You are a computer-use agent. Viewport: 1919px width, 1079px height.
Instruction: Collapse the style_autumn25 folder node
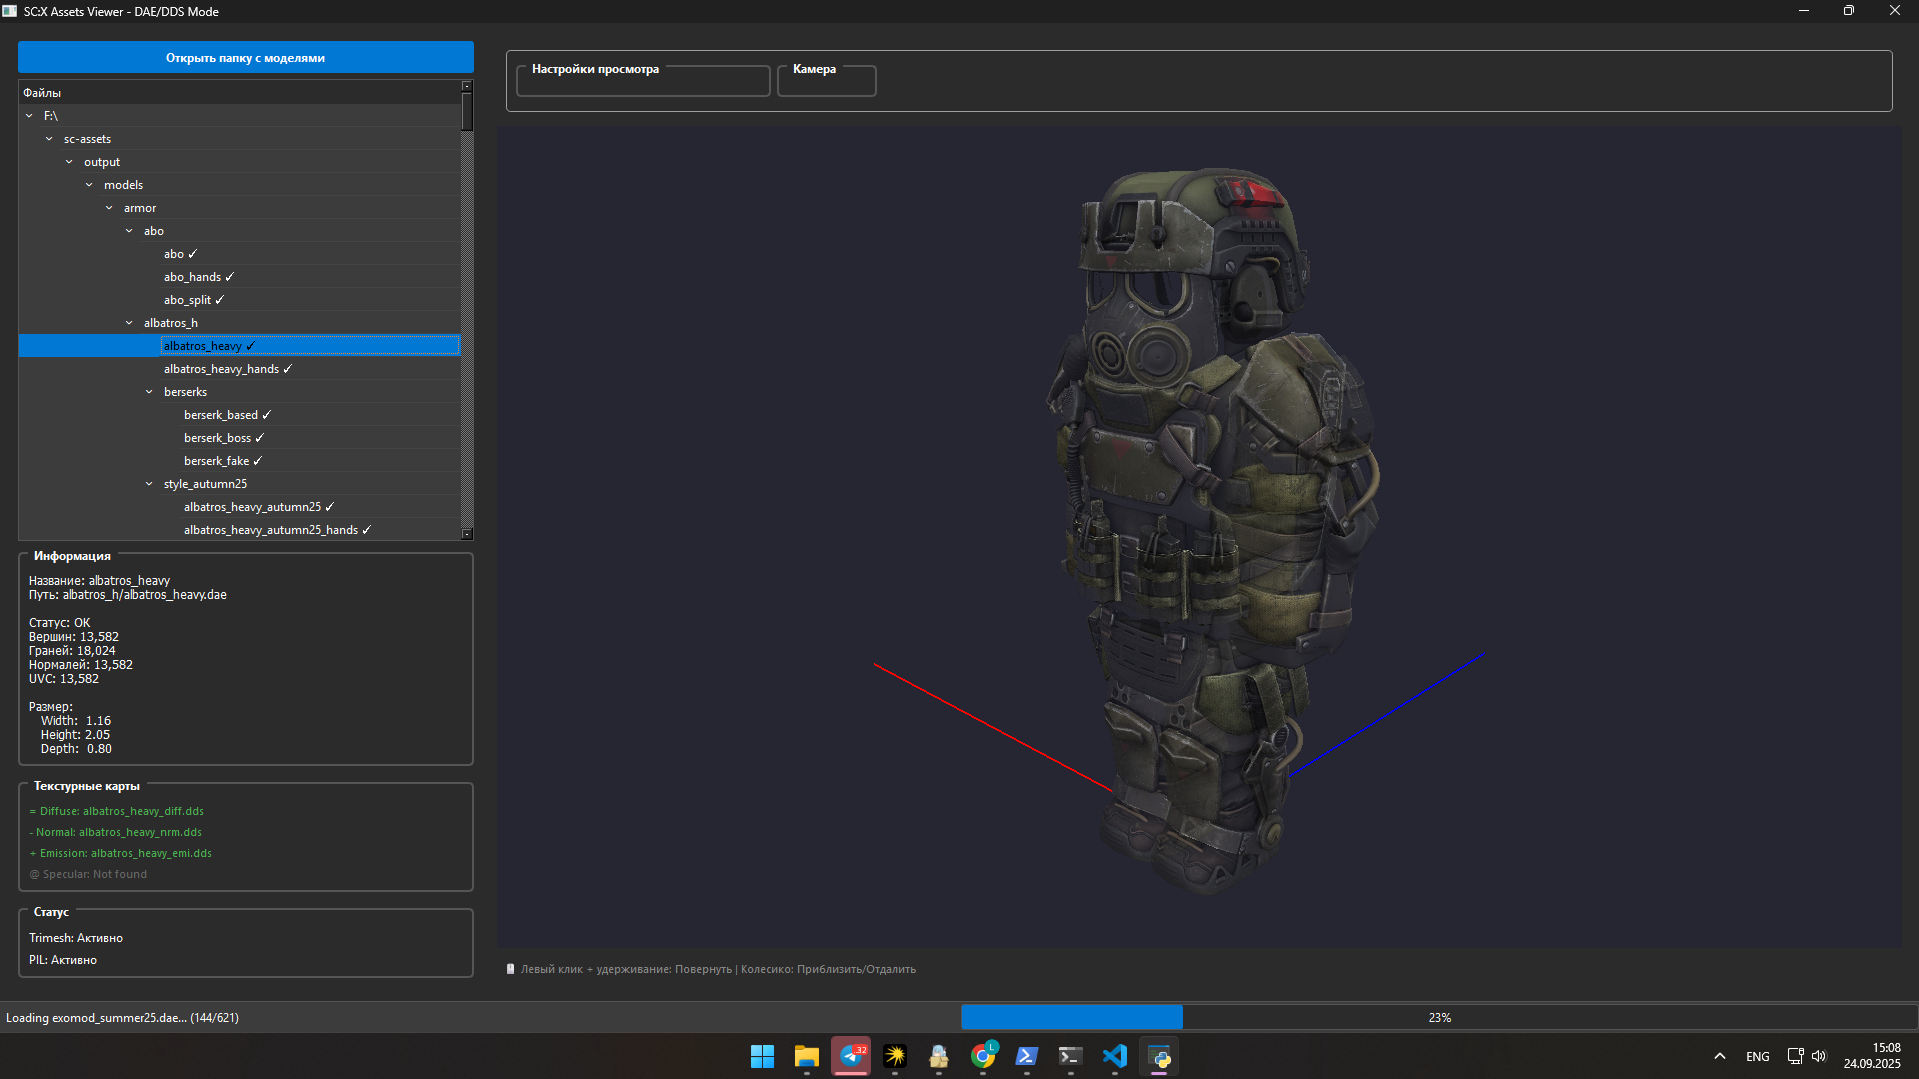point(149,484)
